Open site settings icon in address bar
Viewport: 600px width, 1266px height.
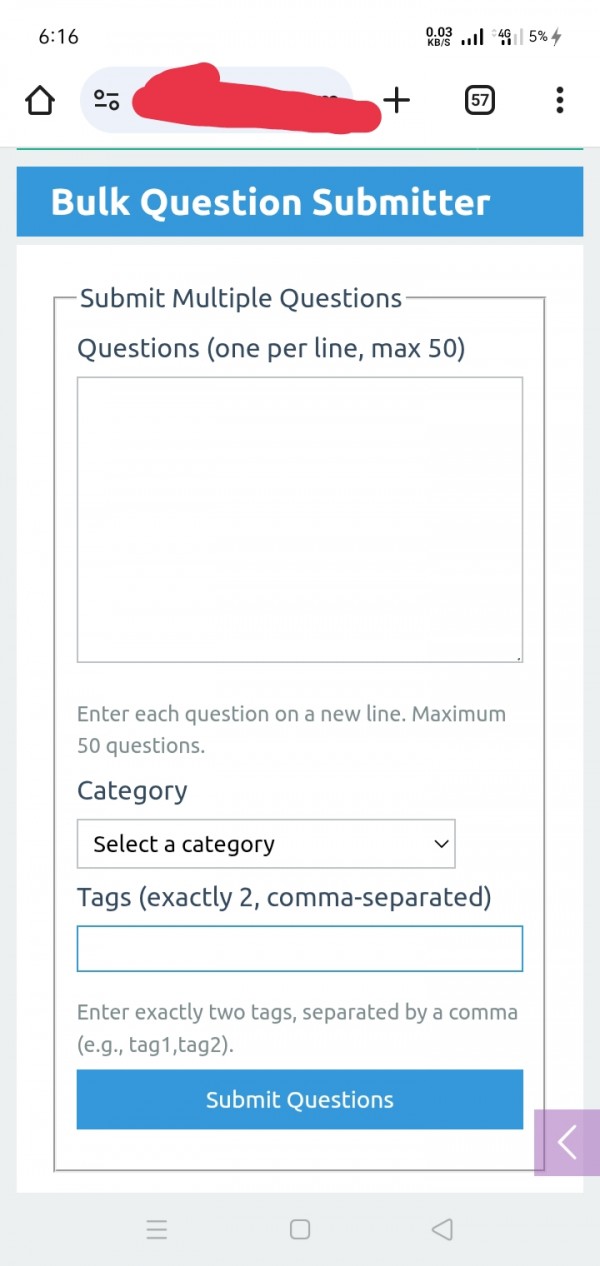tap(107, 100)
